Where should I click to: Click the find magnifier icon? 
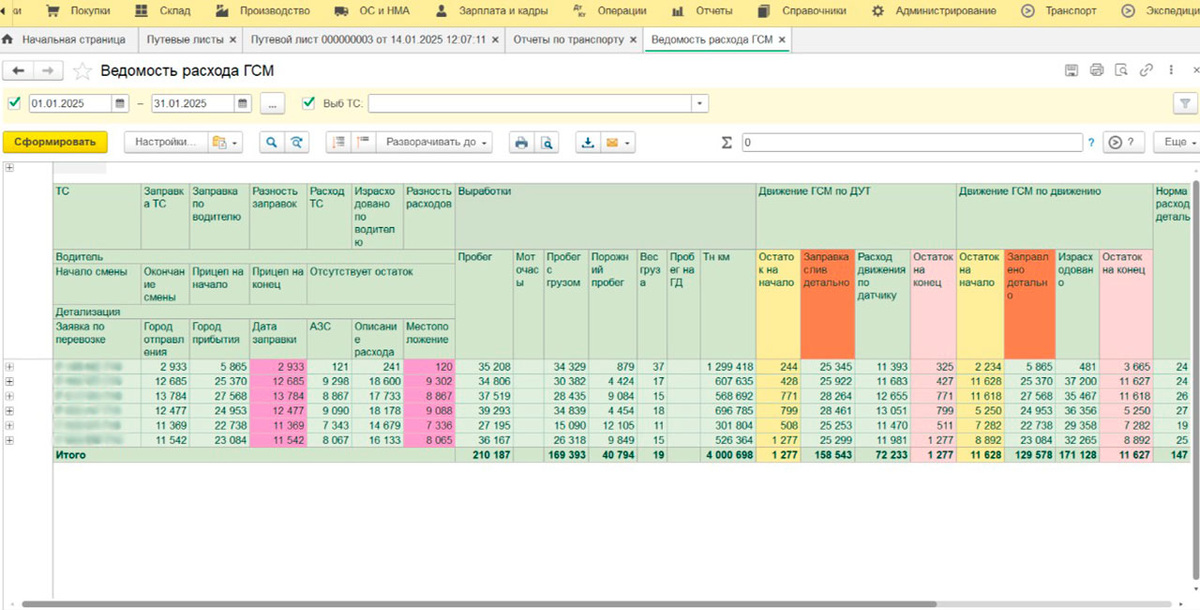coord(270,142)
